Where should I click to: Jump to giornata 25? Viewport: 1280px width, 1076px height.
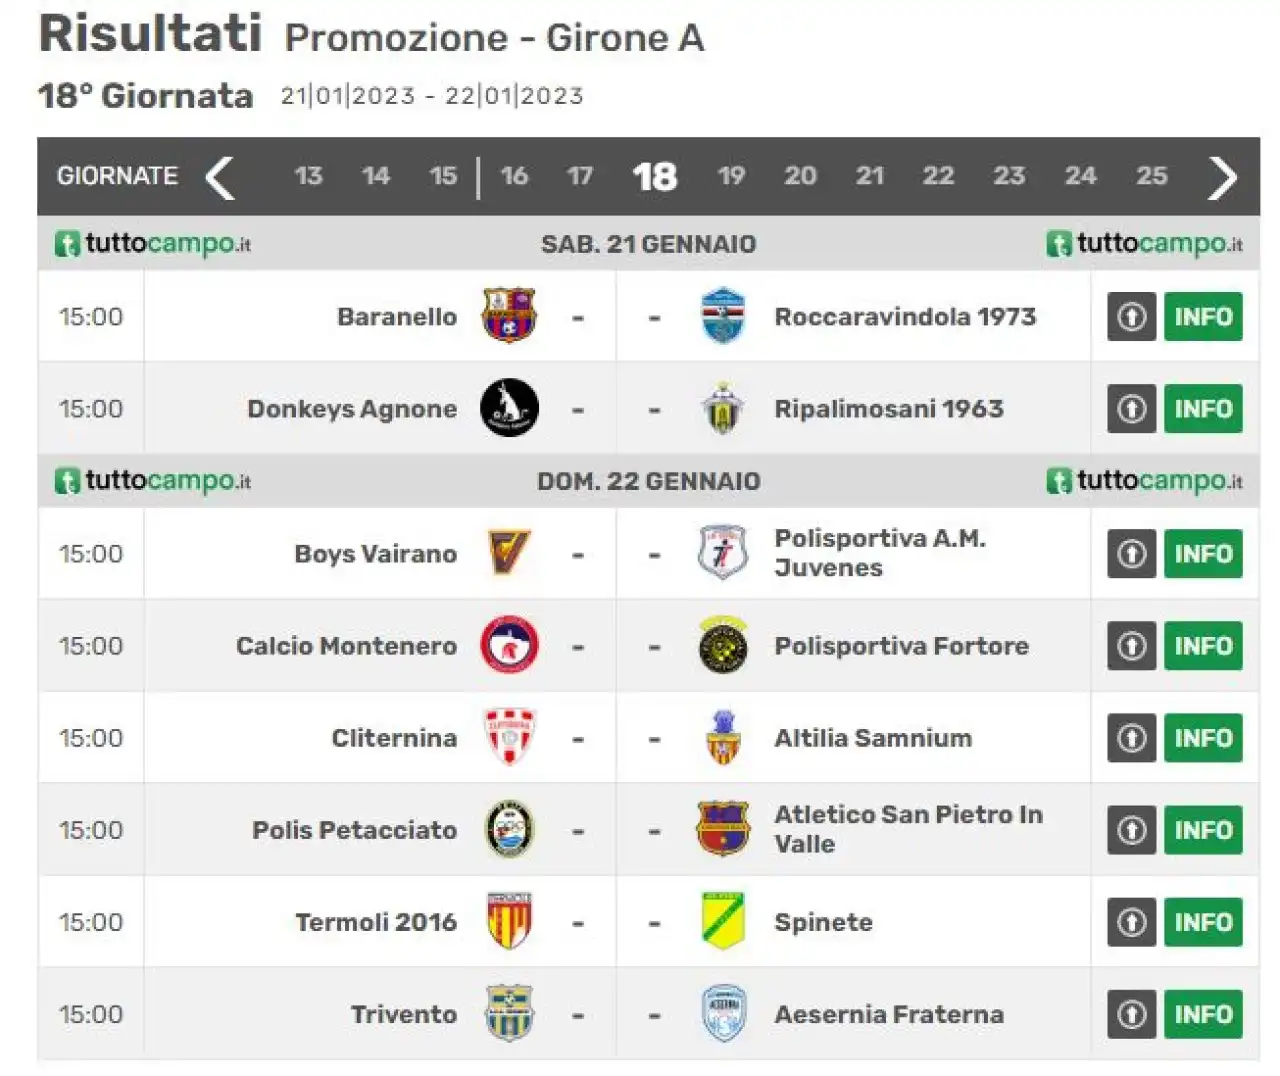[1151, 176]
